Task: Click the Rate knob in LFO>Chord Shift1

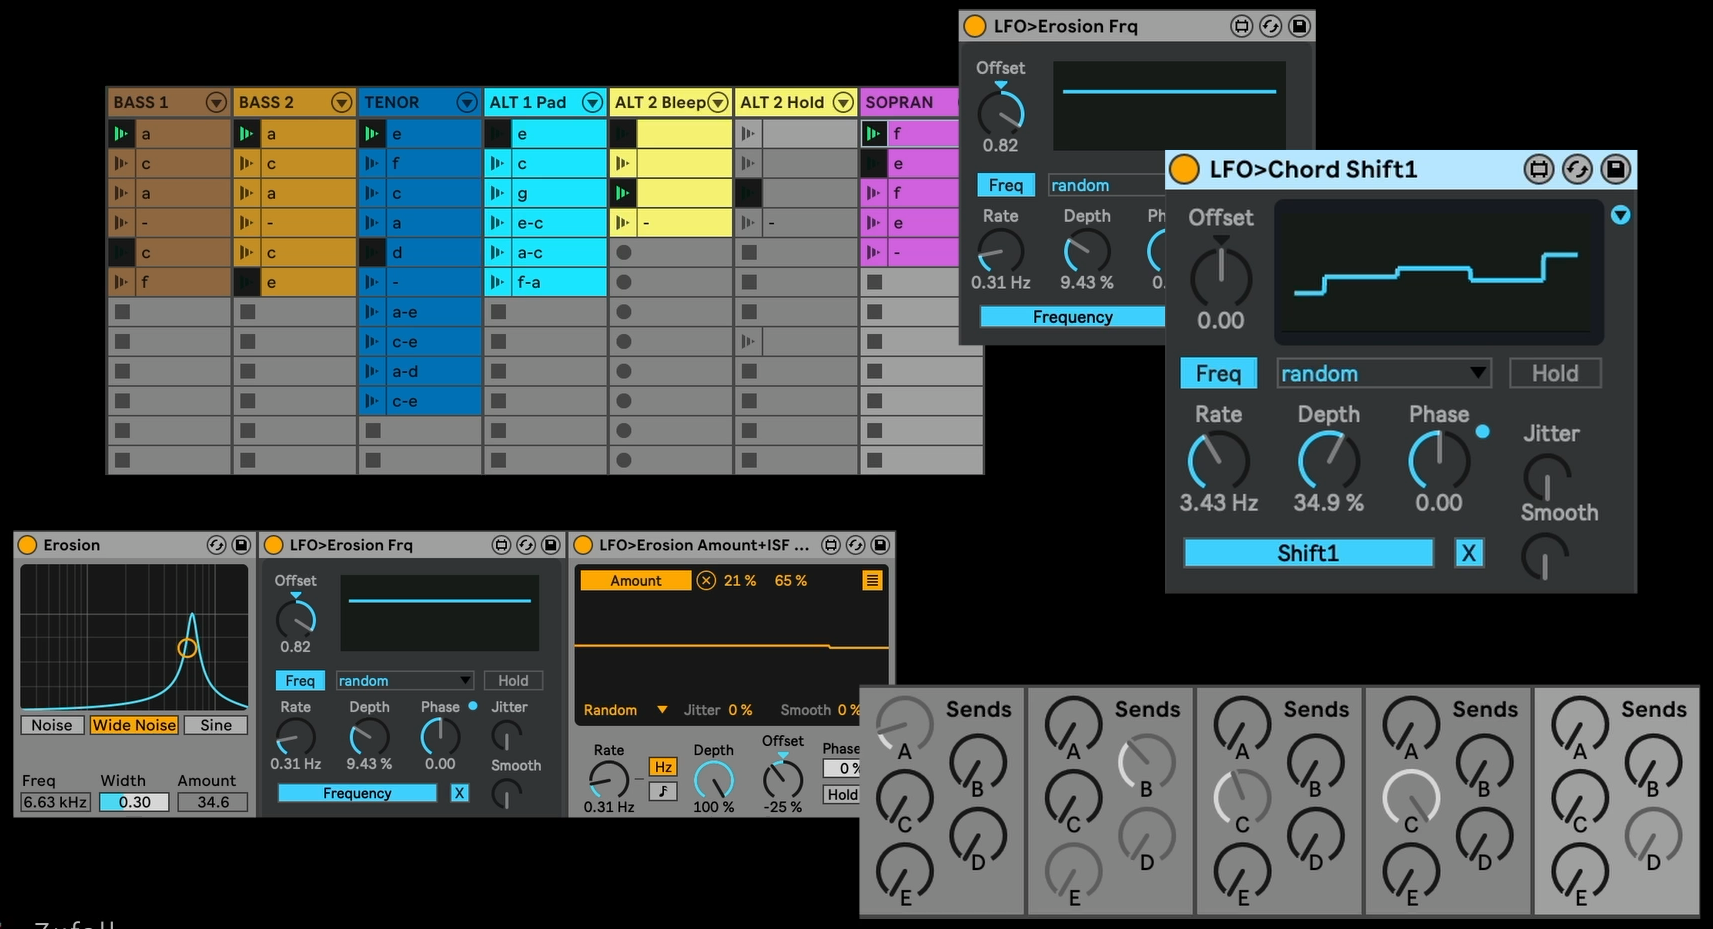Action: tap(1217, 462)
